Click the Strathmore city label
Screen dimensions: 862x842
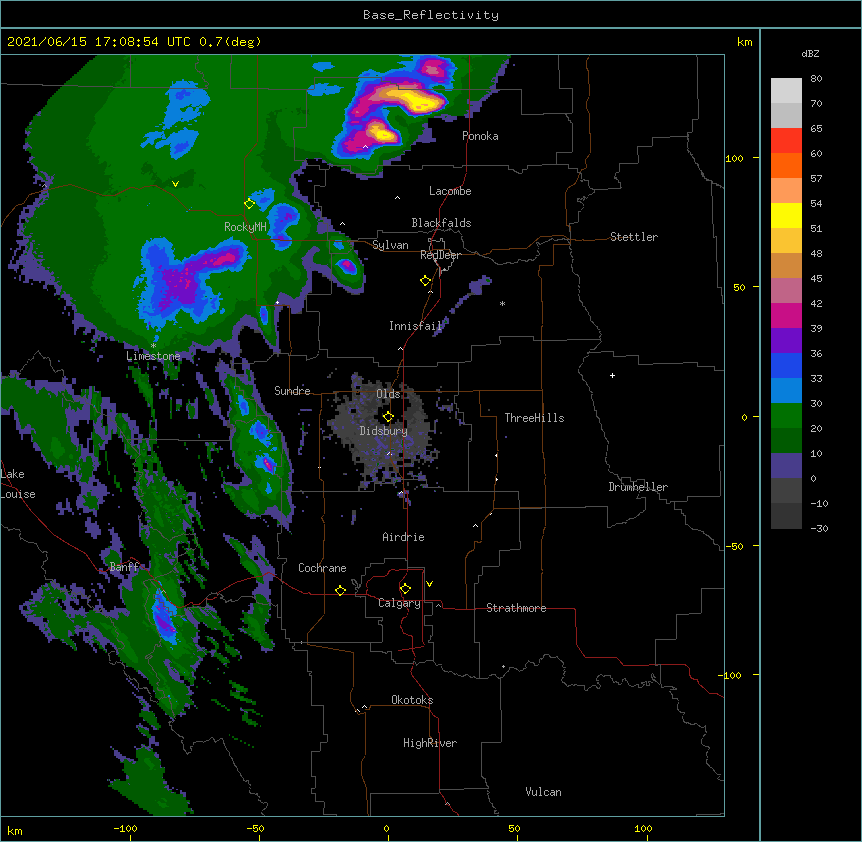(516, 608)
